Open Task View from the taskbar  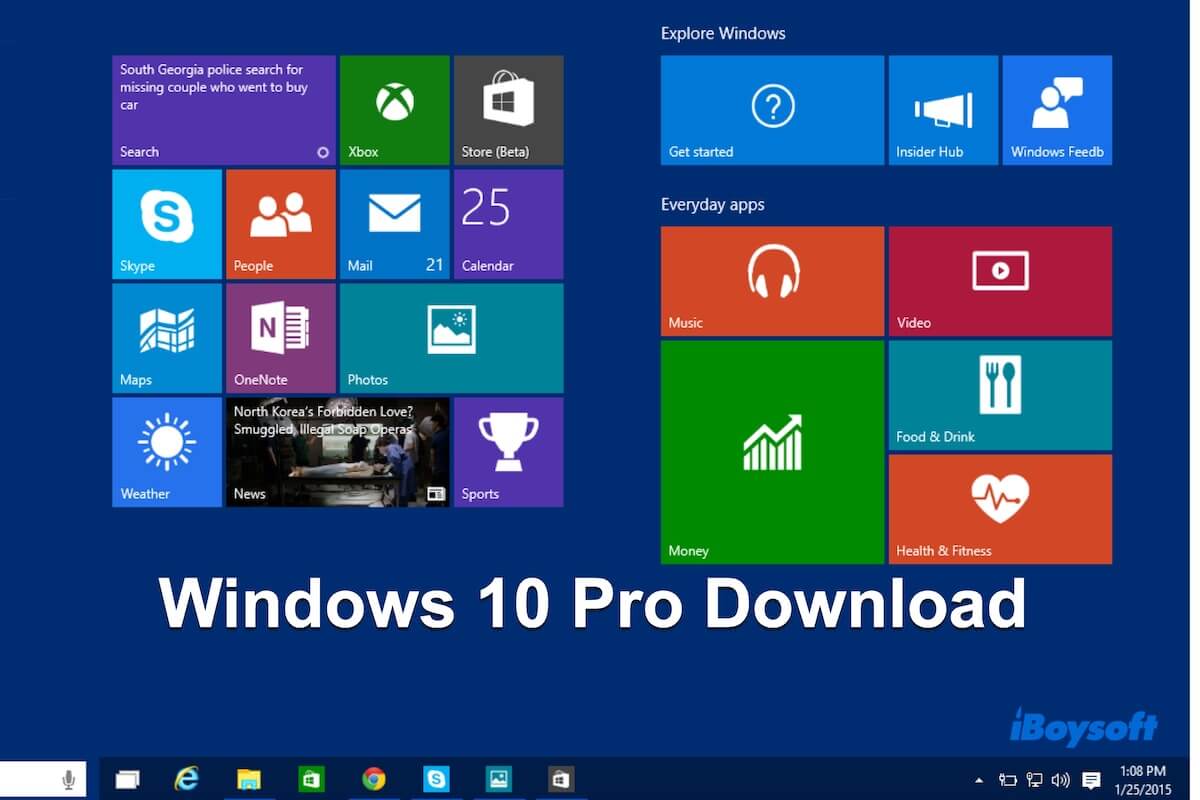127,779
